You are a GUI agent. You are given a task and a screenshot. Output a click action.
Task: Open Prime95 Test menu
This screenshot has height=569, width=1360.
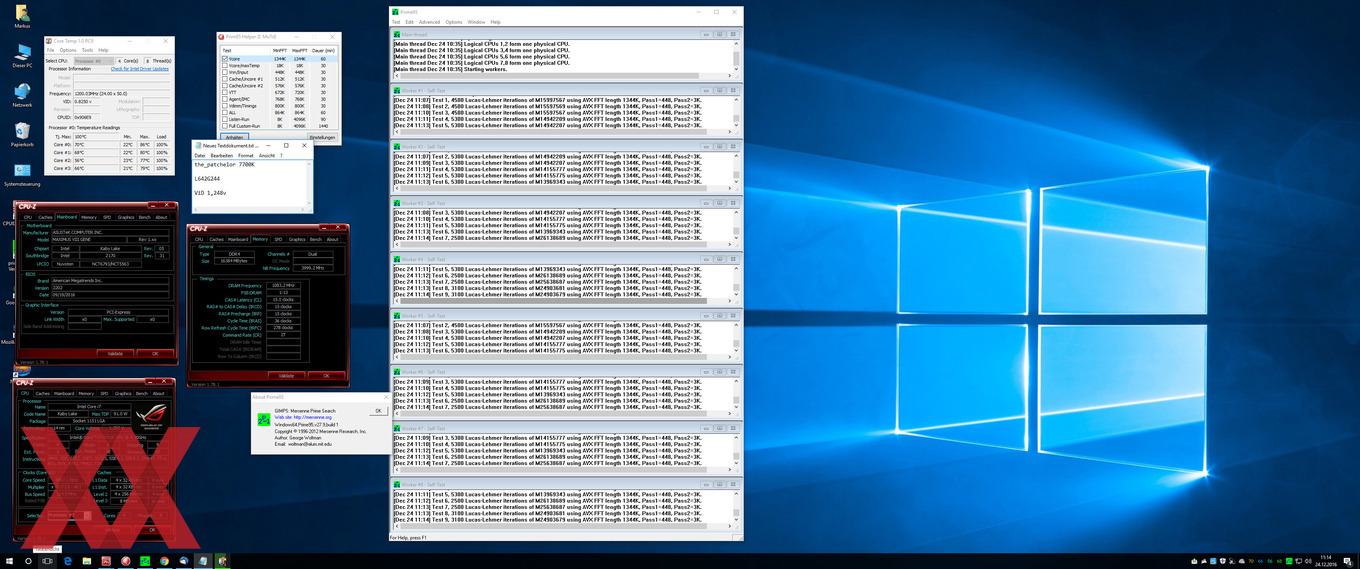coord(396,21)
